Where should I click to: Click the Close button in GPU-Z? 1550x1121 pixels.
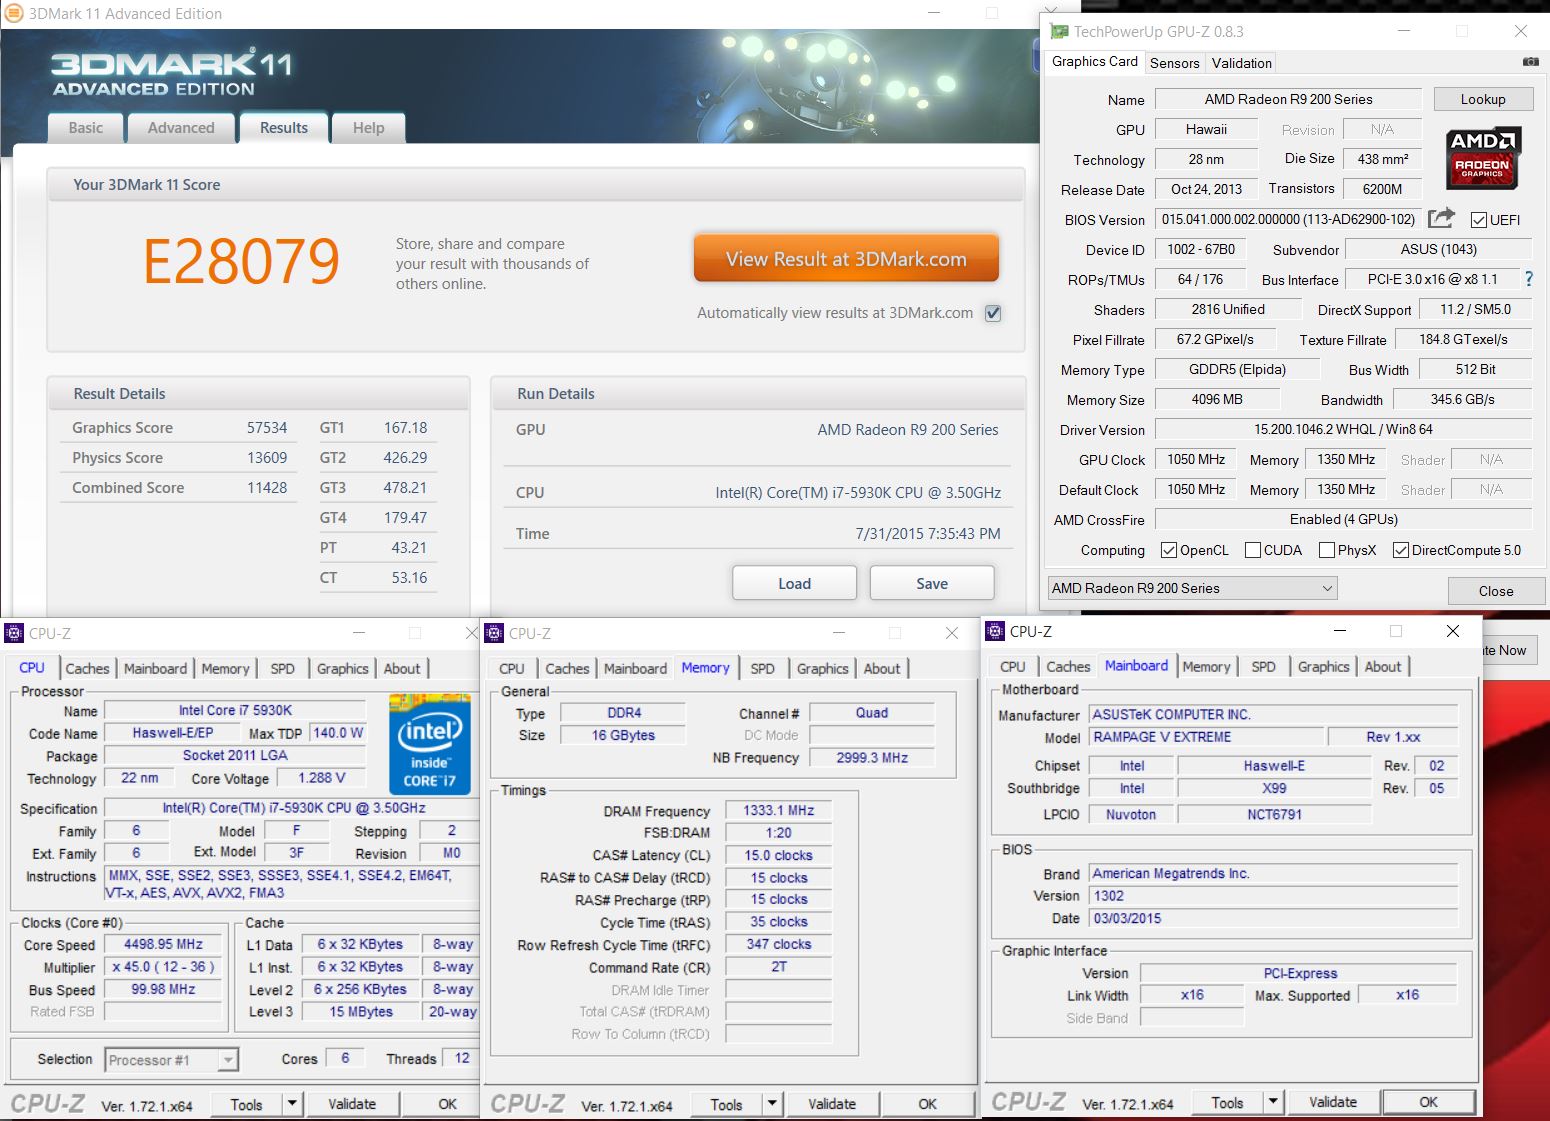[x=1496, y=590]
